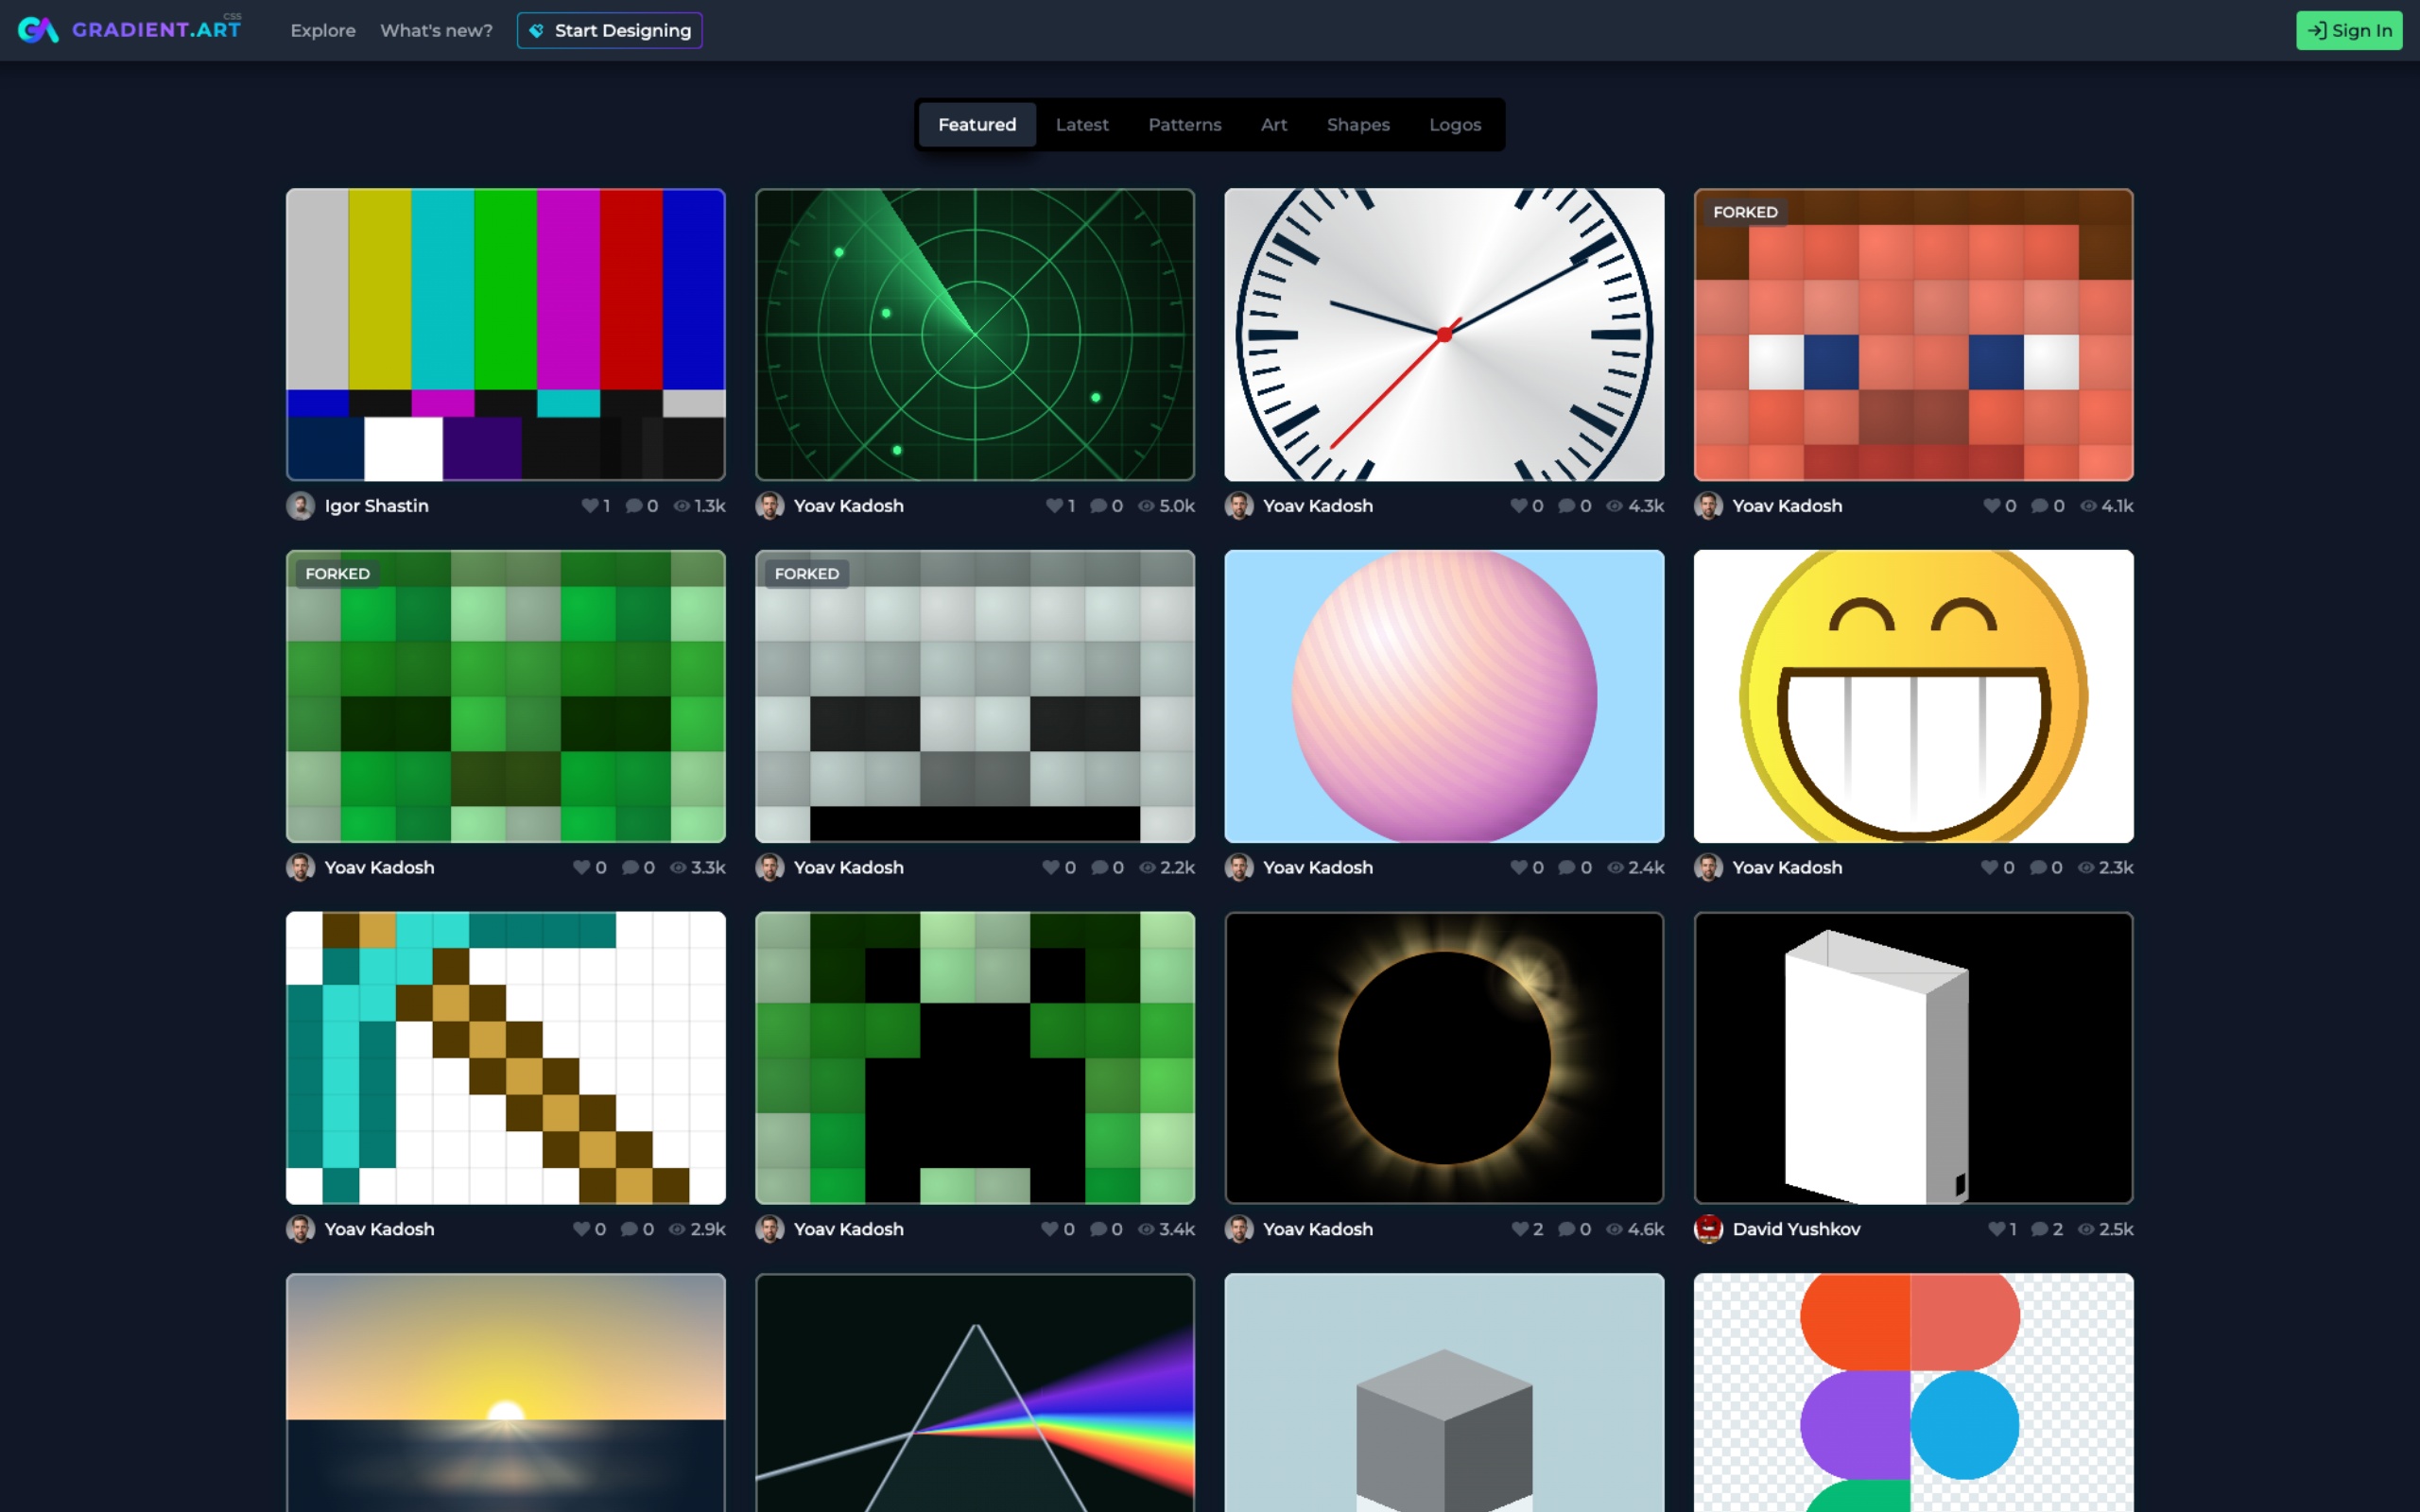Open the What's new? link
This screenshot has width=2420, height=1512.
[436, 30]
